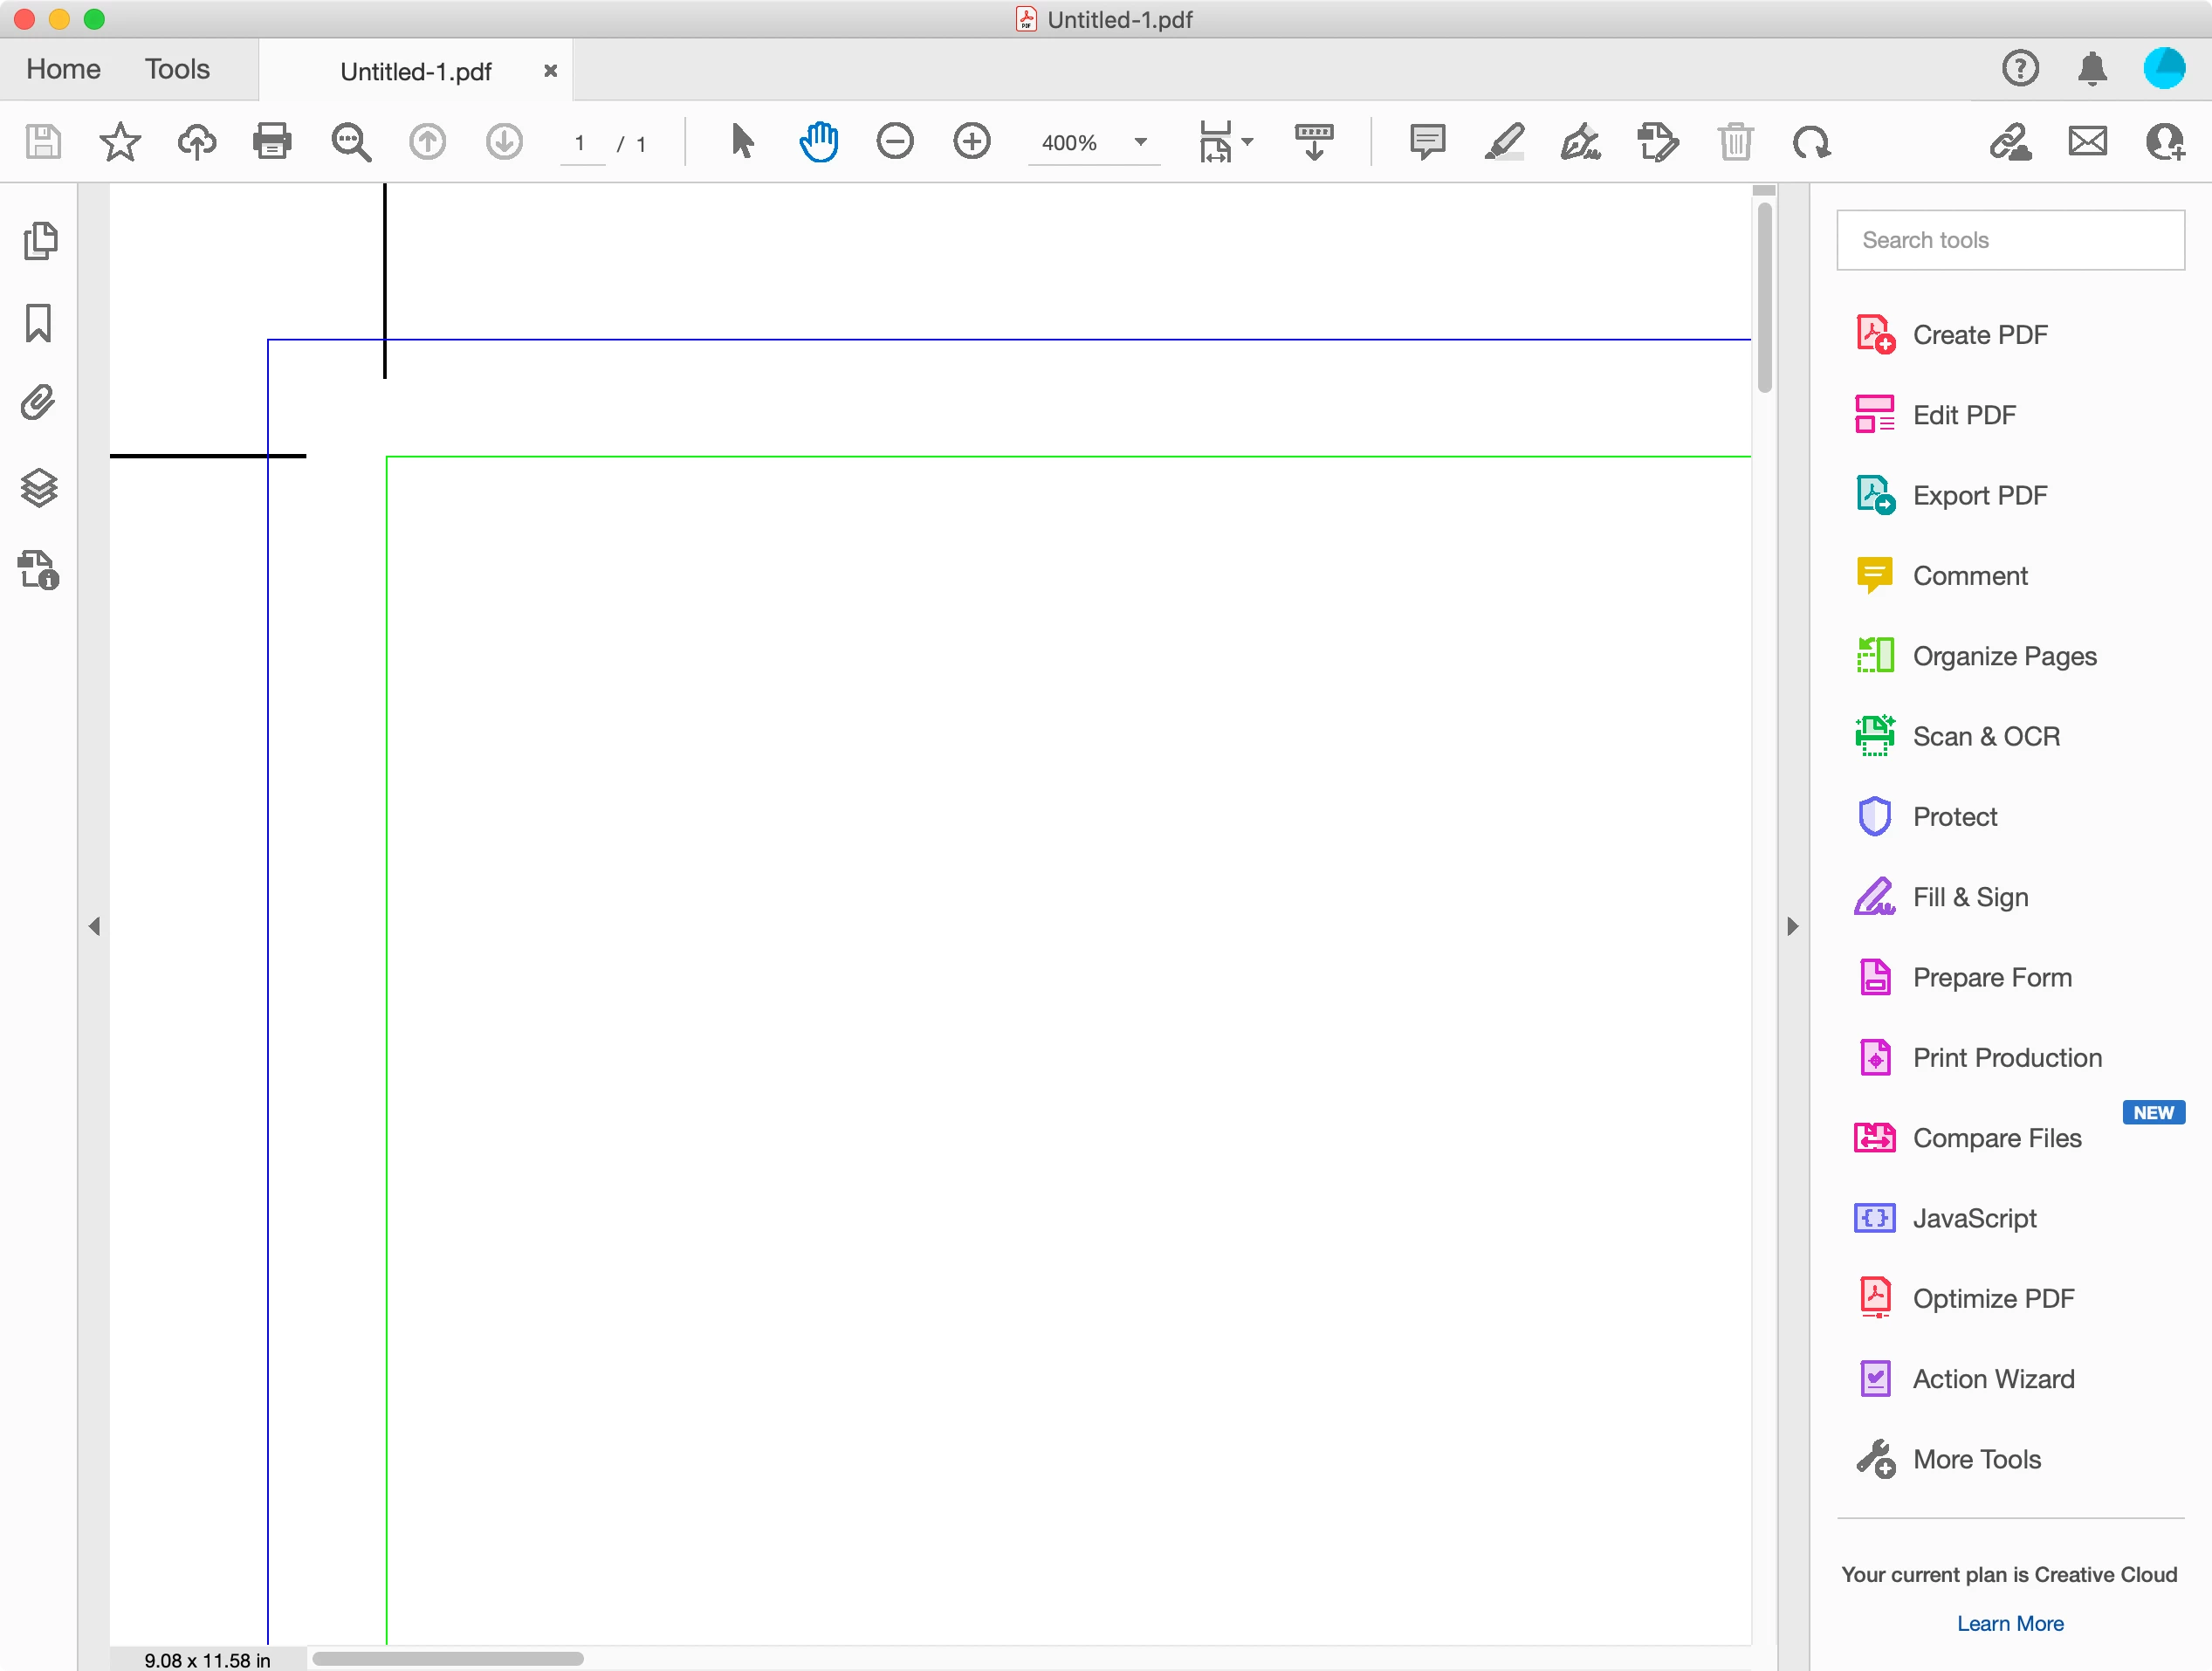
Task: Click the Add sticky note icon
Action: (x=1427, y=142)
